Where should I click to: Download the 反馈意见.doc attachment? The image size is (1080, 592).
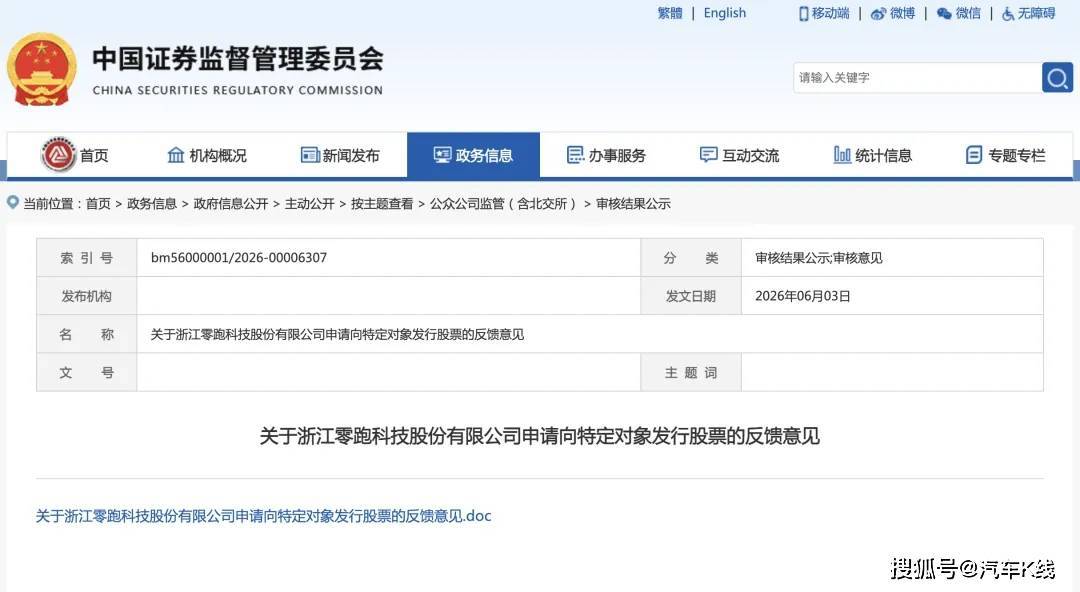(263, 516)
